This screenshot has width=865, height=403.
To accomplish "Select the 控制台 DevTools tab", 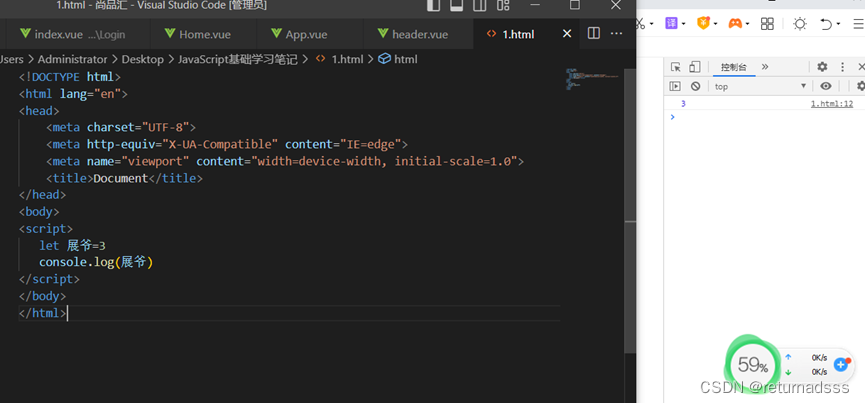I will 734,67.
